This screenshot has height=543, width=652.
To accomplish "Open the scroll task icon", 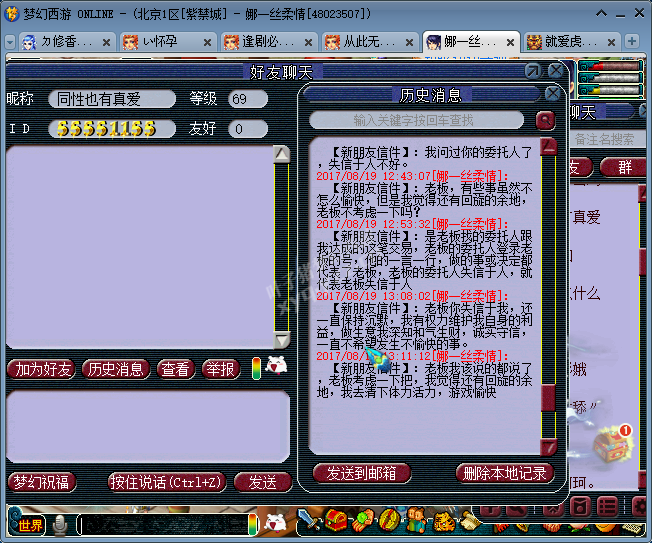I will pos(471,520).
